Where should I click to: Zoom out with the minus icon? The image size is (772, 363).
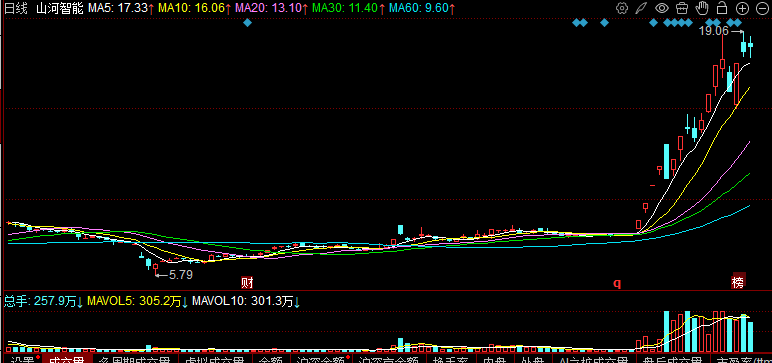point(761,8)
